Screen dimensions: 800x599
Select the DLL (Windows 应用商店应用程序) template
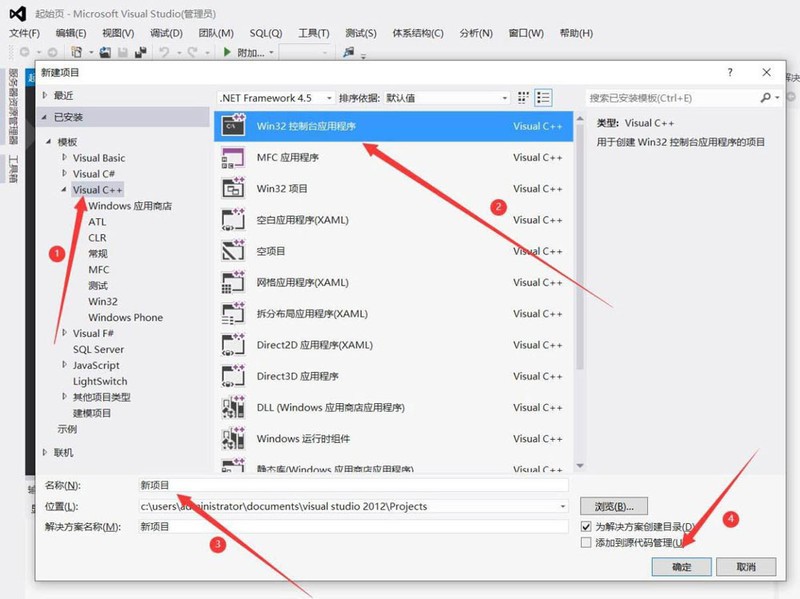pos(236,407)
